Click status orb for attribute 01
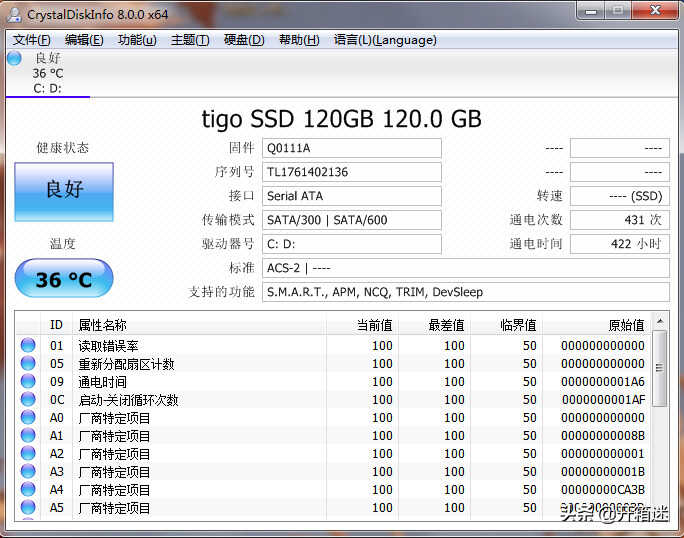Image resolution: width=684 pixels, height=538 pixels. pyautogui.click(x=28, y=345)
